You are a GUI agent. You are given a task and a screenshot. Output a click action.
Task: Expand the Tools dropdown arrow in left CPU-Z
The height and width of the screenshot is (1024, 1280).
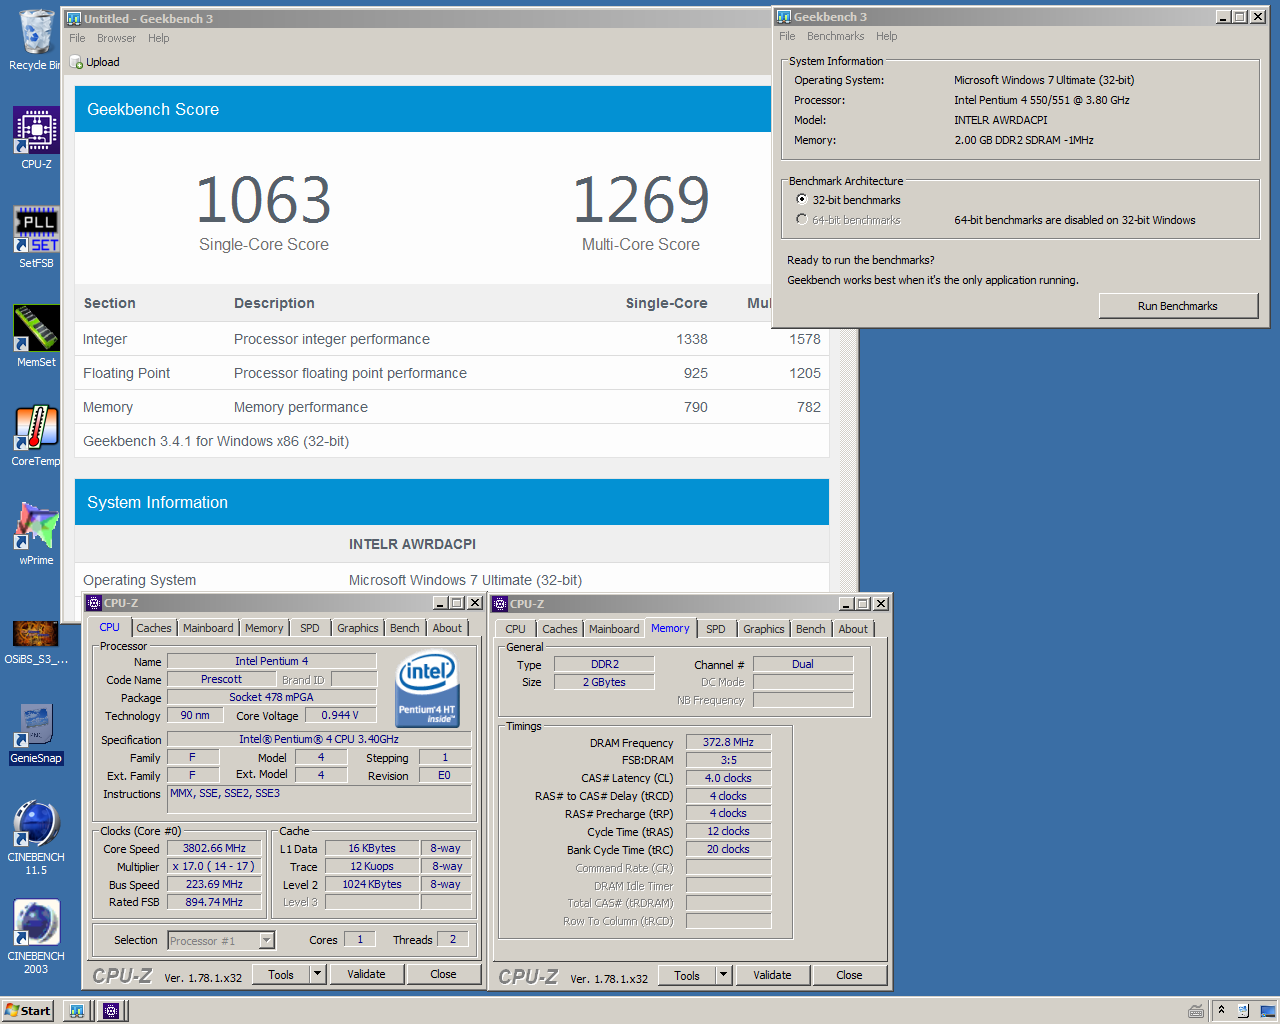317,974
